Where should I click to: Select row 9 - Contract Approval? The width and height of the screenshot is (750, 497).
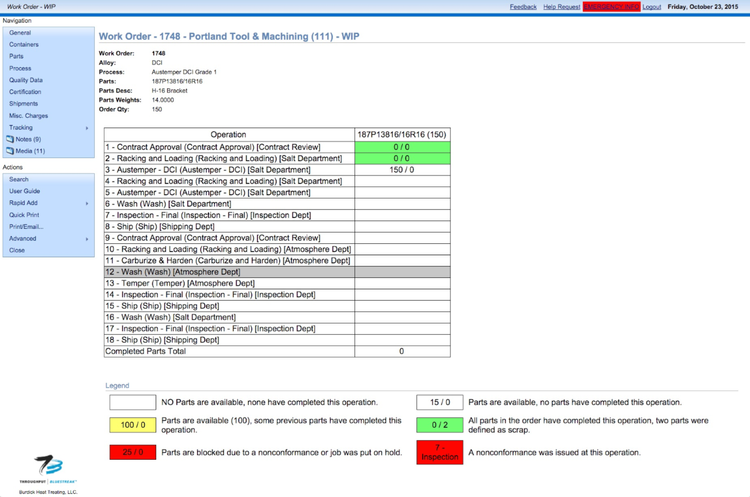point(229,238)
